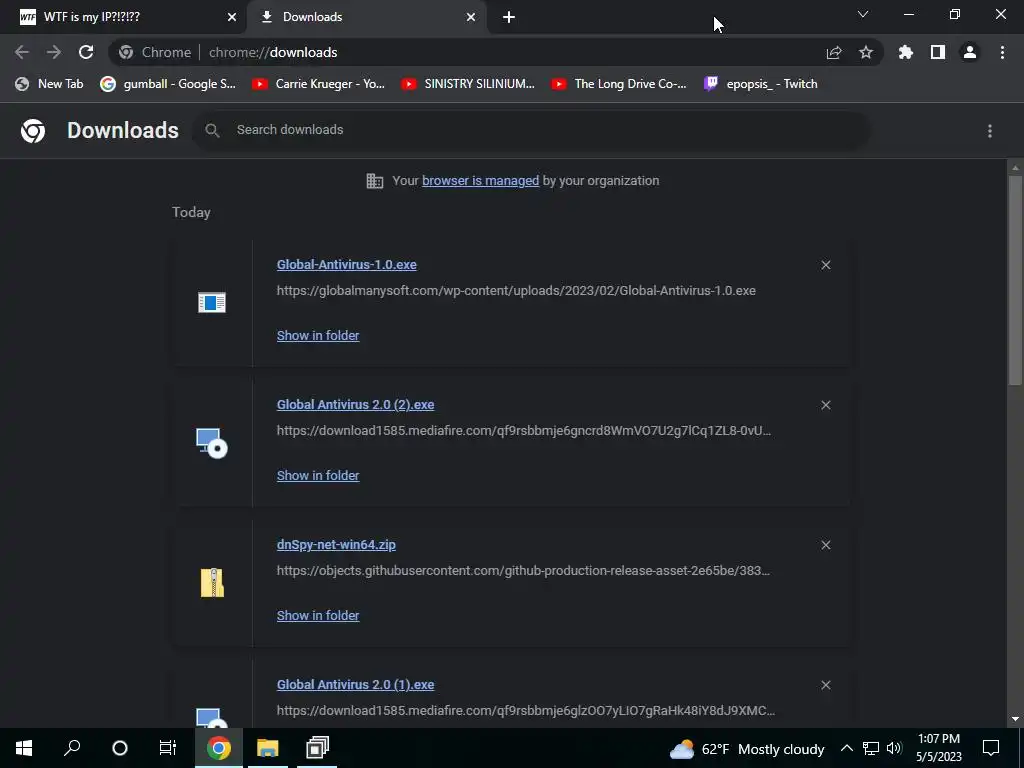
Task: Open the Windows Start menu
Action: [x=24, y=748]
